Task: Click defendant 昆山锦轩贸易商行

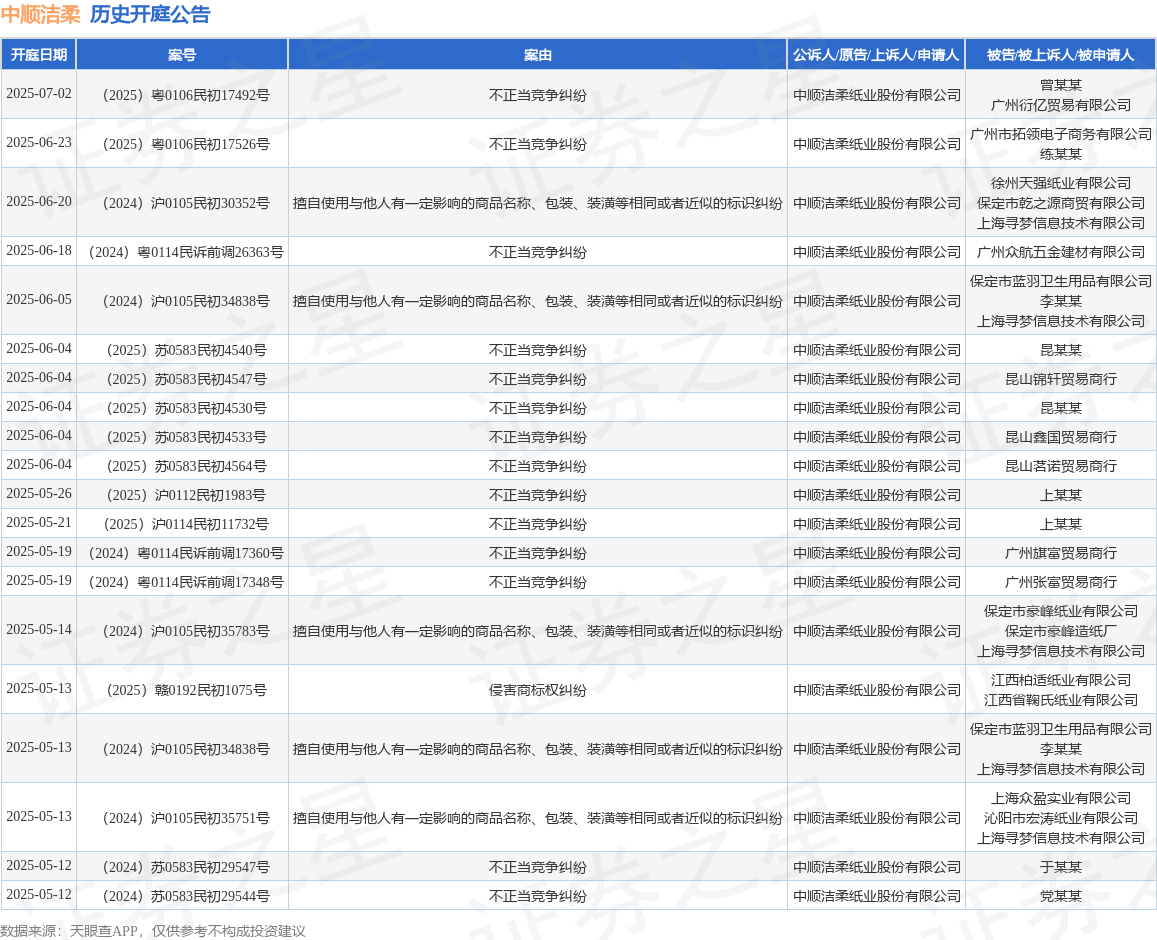Action: click(1060, 379)
